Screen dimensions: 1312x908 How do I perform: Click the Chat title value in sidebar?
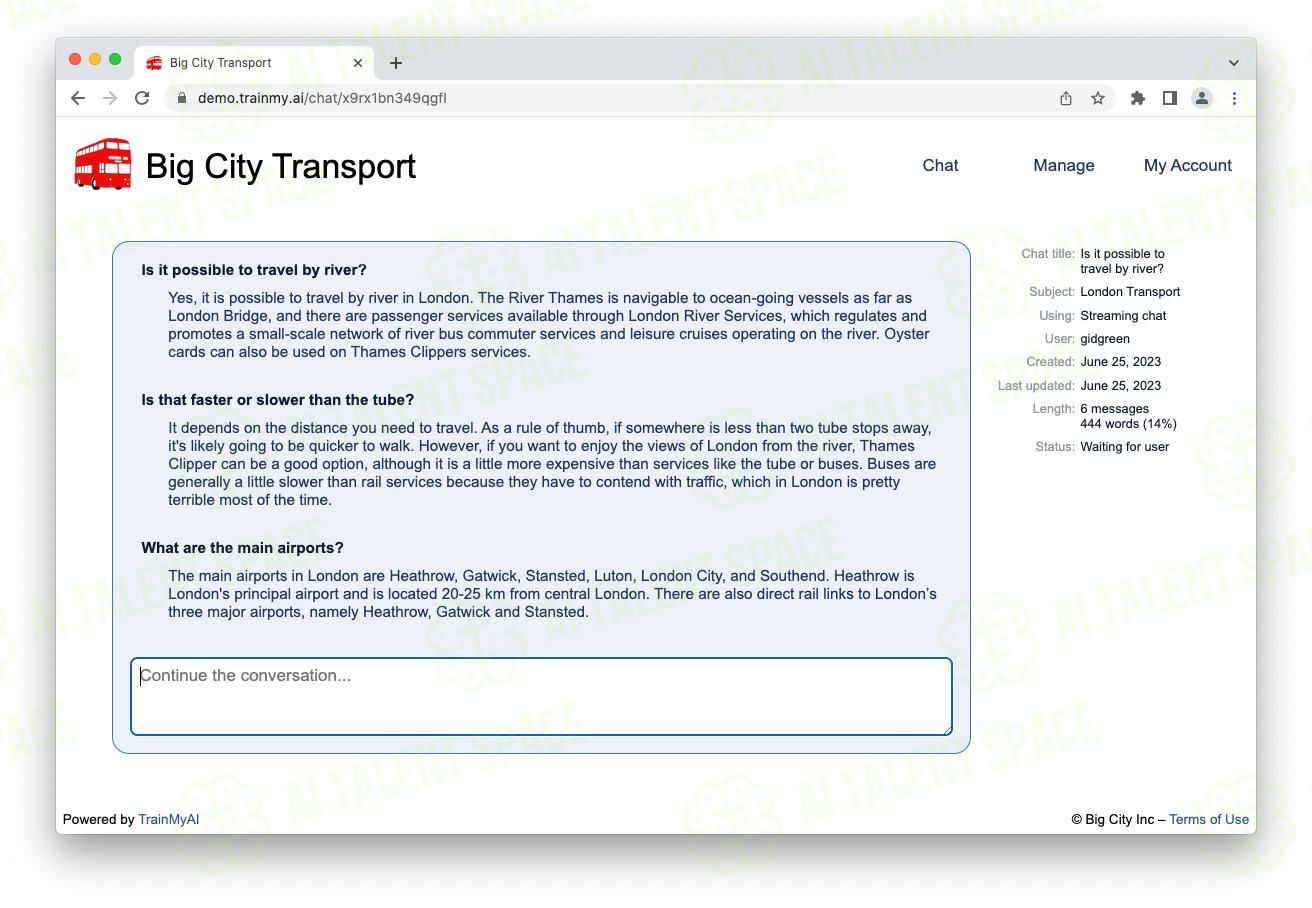pyautogui.click(x=1122, y=262)
